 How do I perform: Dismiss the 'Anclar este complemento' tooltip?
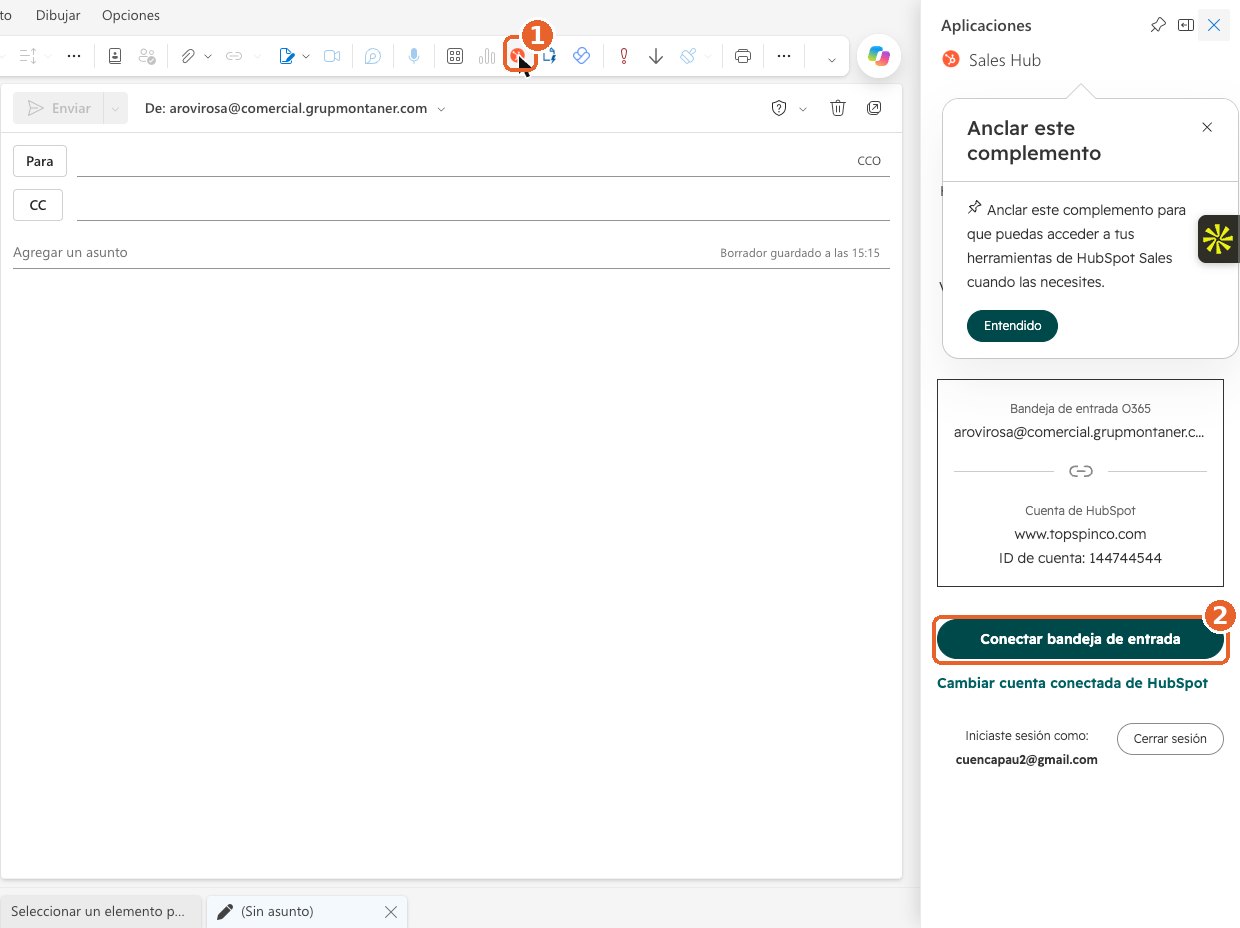1207,128
